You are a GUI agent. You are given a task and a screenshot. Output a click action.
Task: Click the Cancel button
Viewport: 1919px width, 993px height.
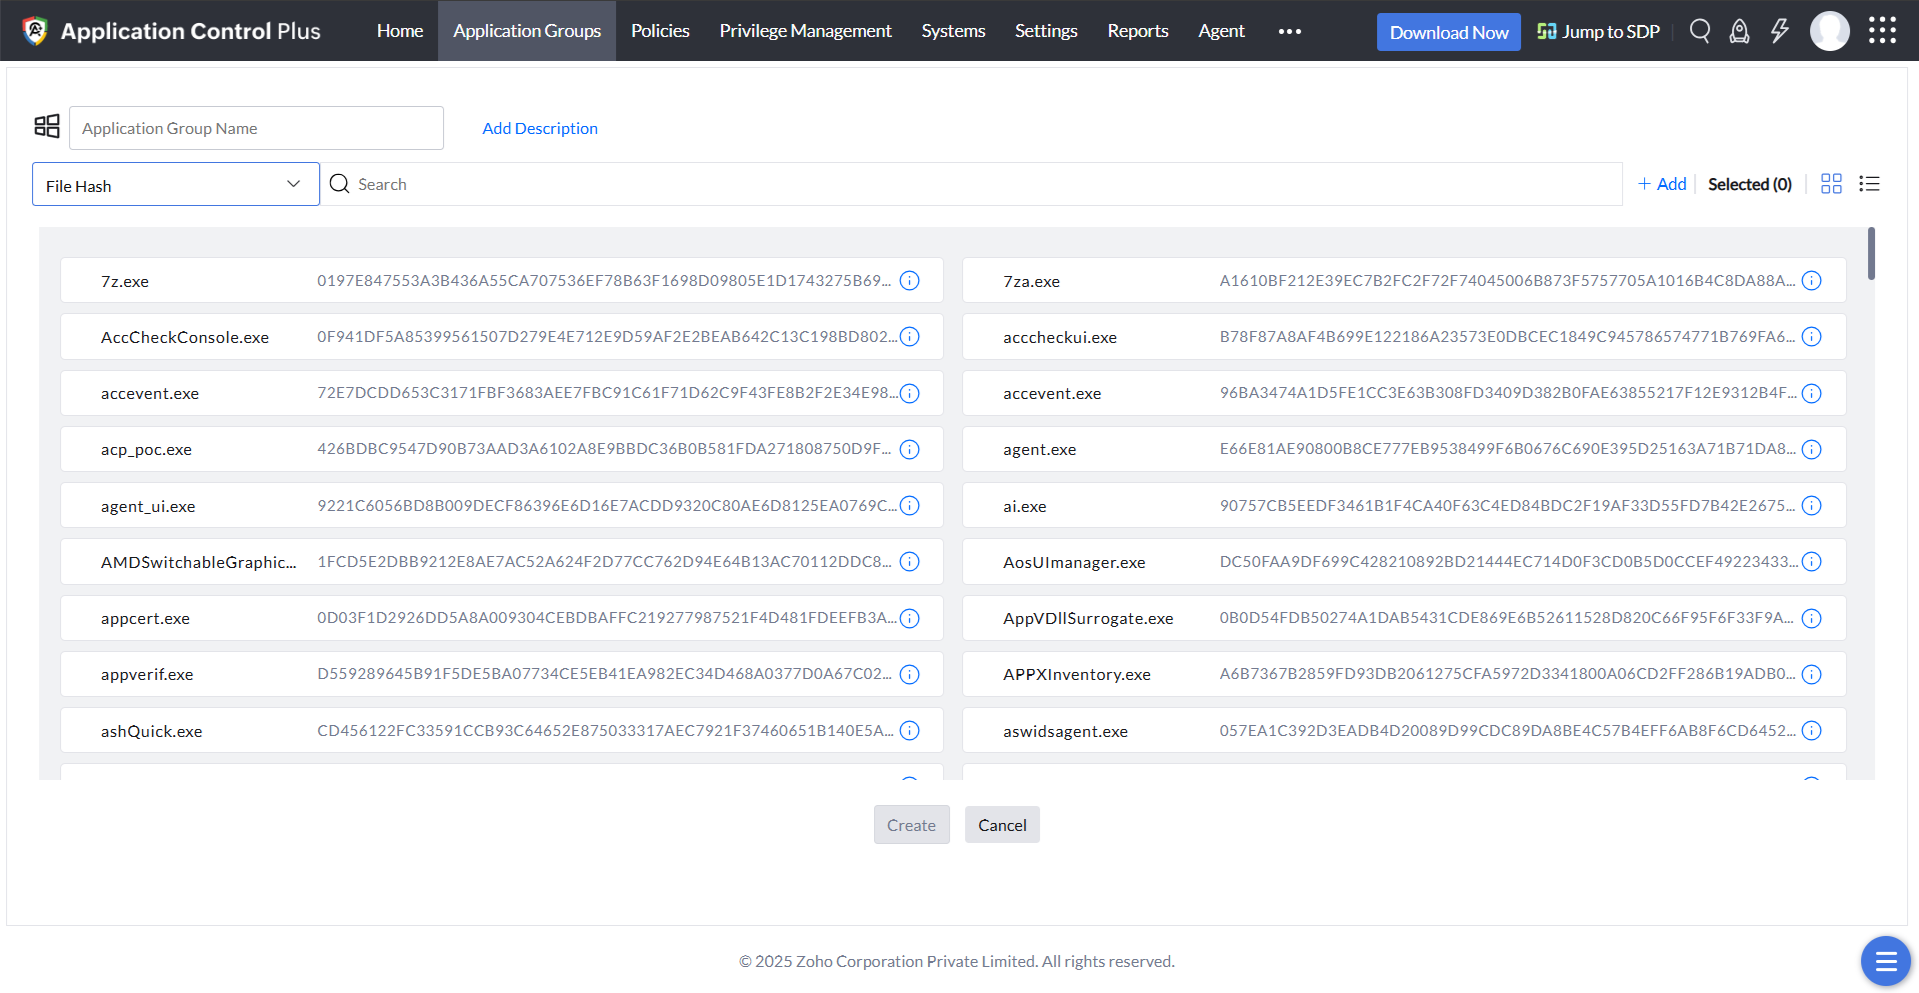pyautogui.click(x=1002, y=825)
